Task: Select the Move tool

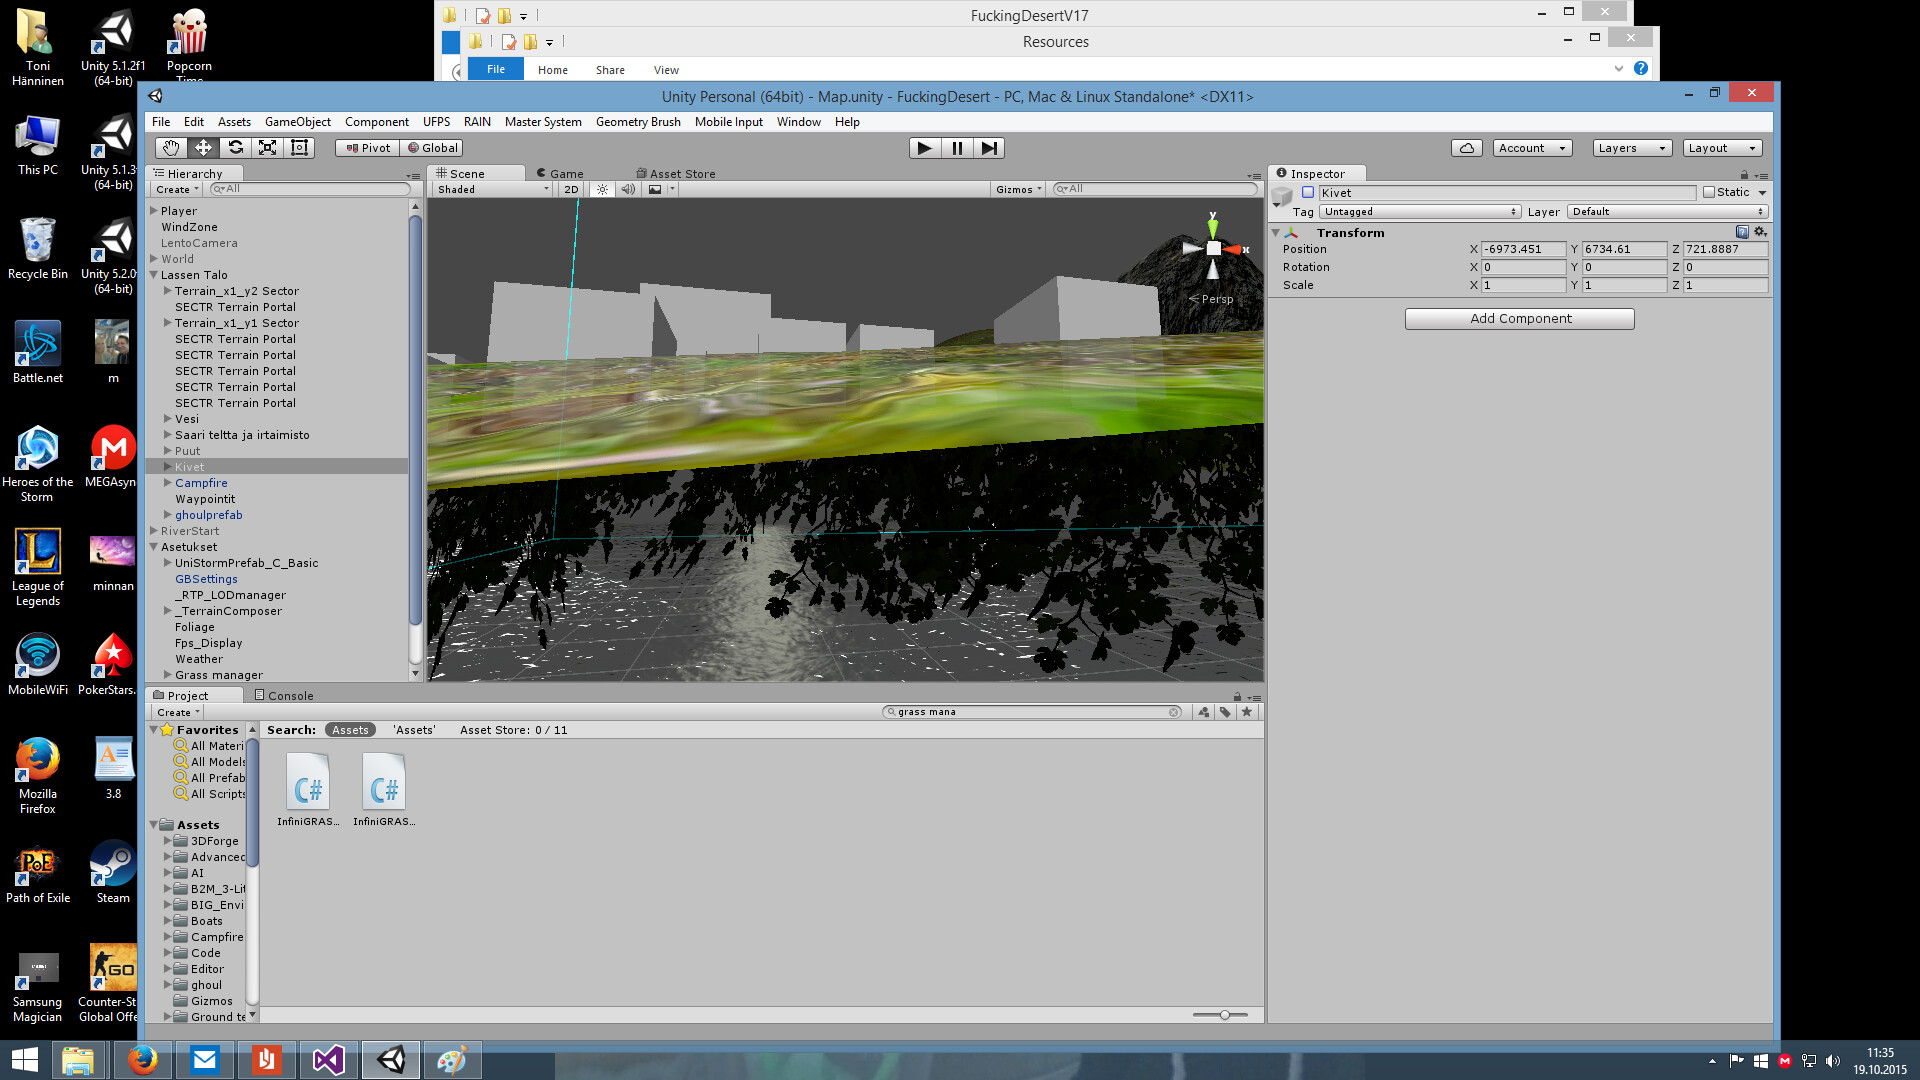Action: [204, 147]
